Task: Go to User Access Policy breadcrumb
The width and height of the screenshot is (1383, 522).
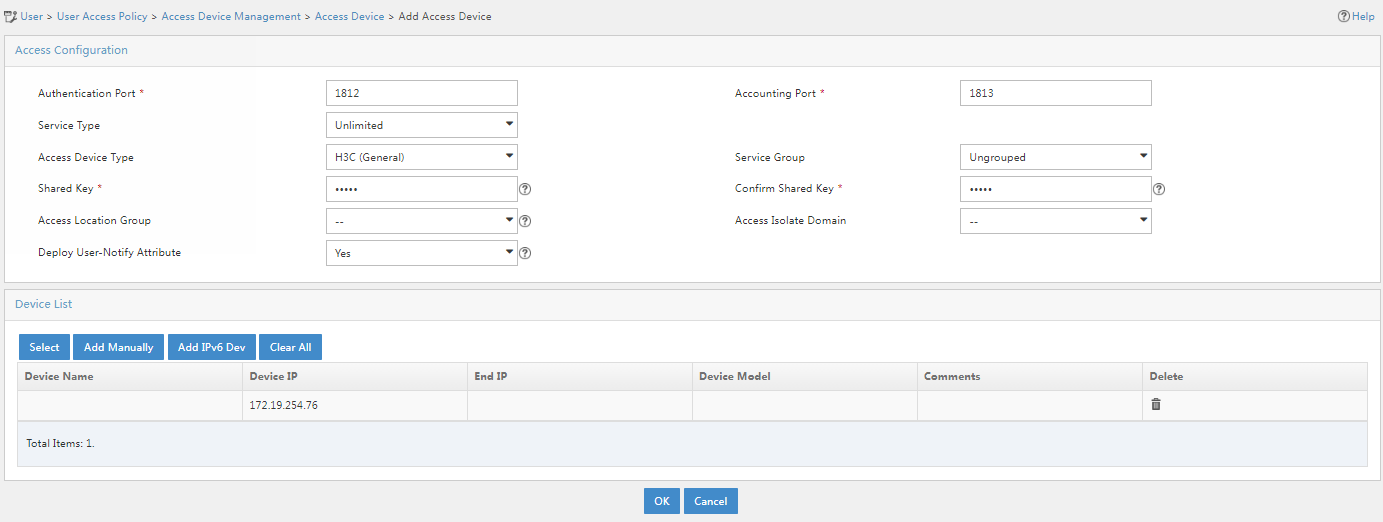Action: click(102, 17)
